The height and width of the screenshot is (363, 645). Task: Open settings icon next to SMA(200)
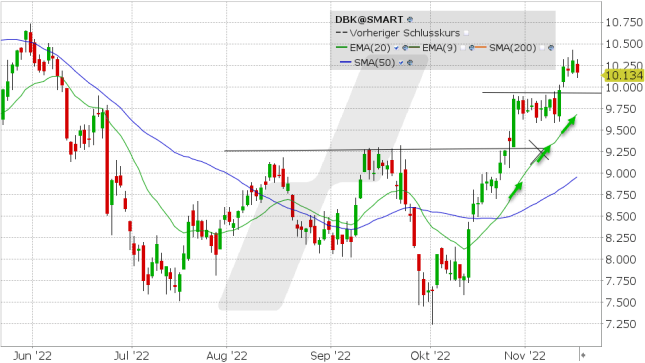click(x=551, y=48)
